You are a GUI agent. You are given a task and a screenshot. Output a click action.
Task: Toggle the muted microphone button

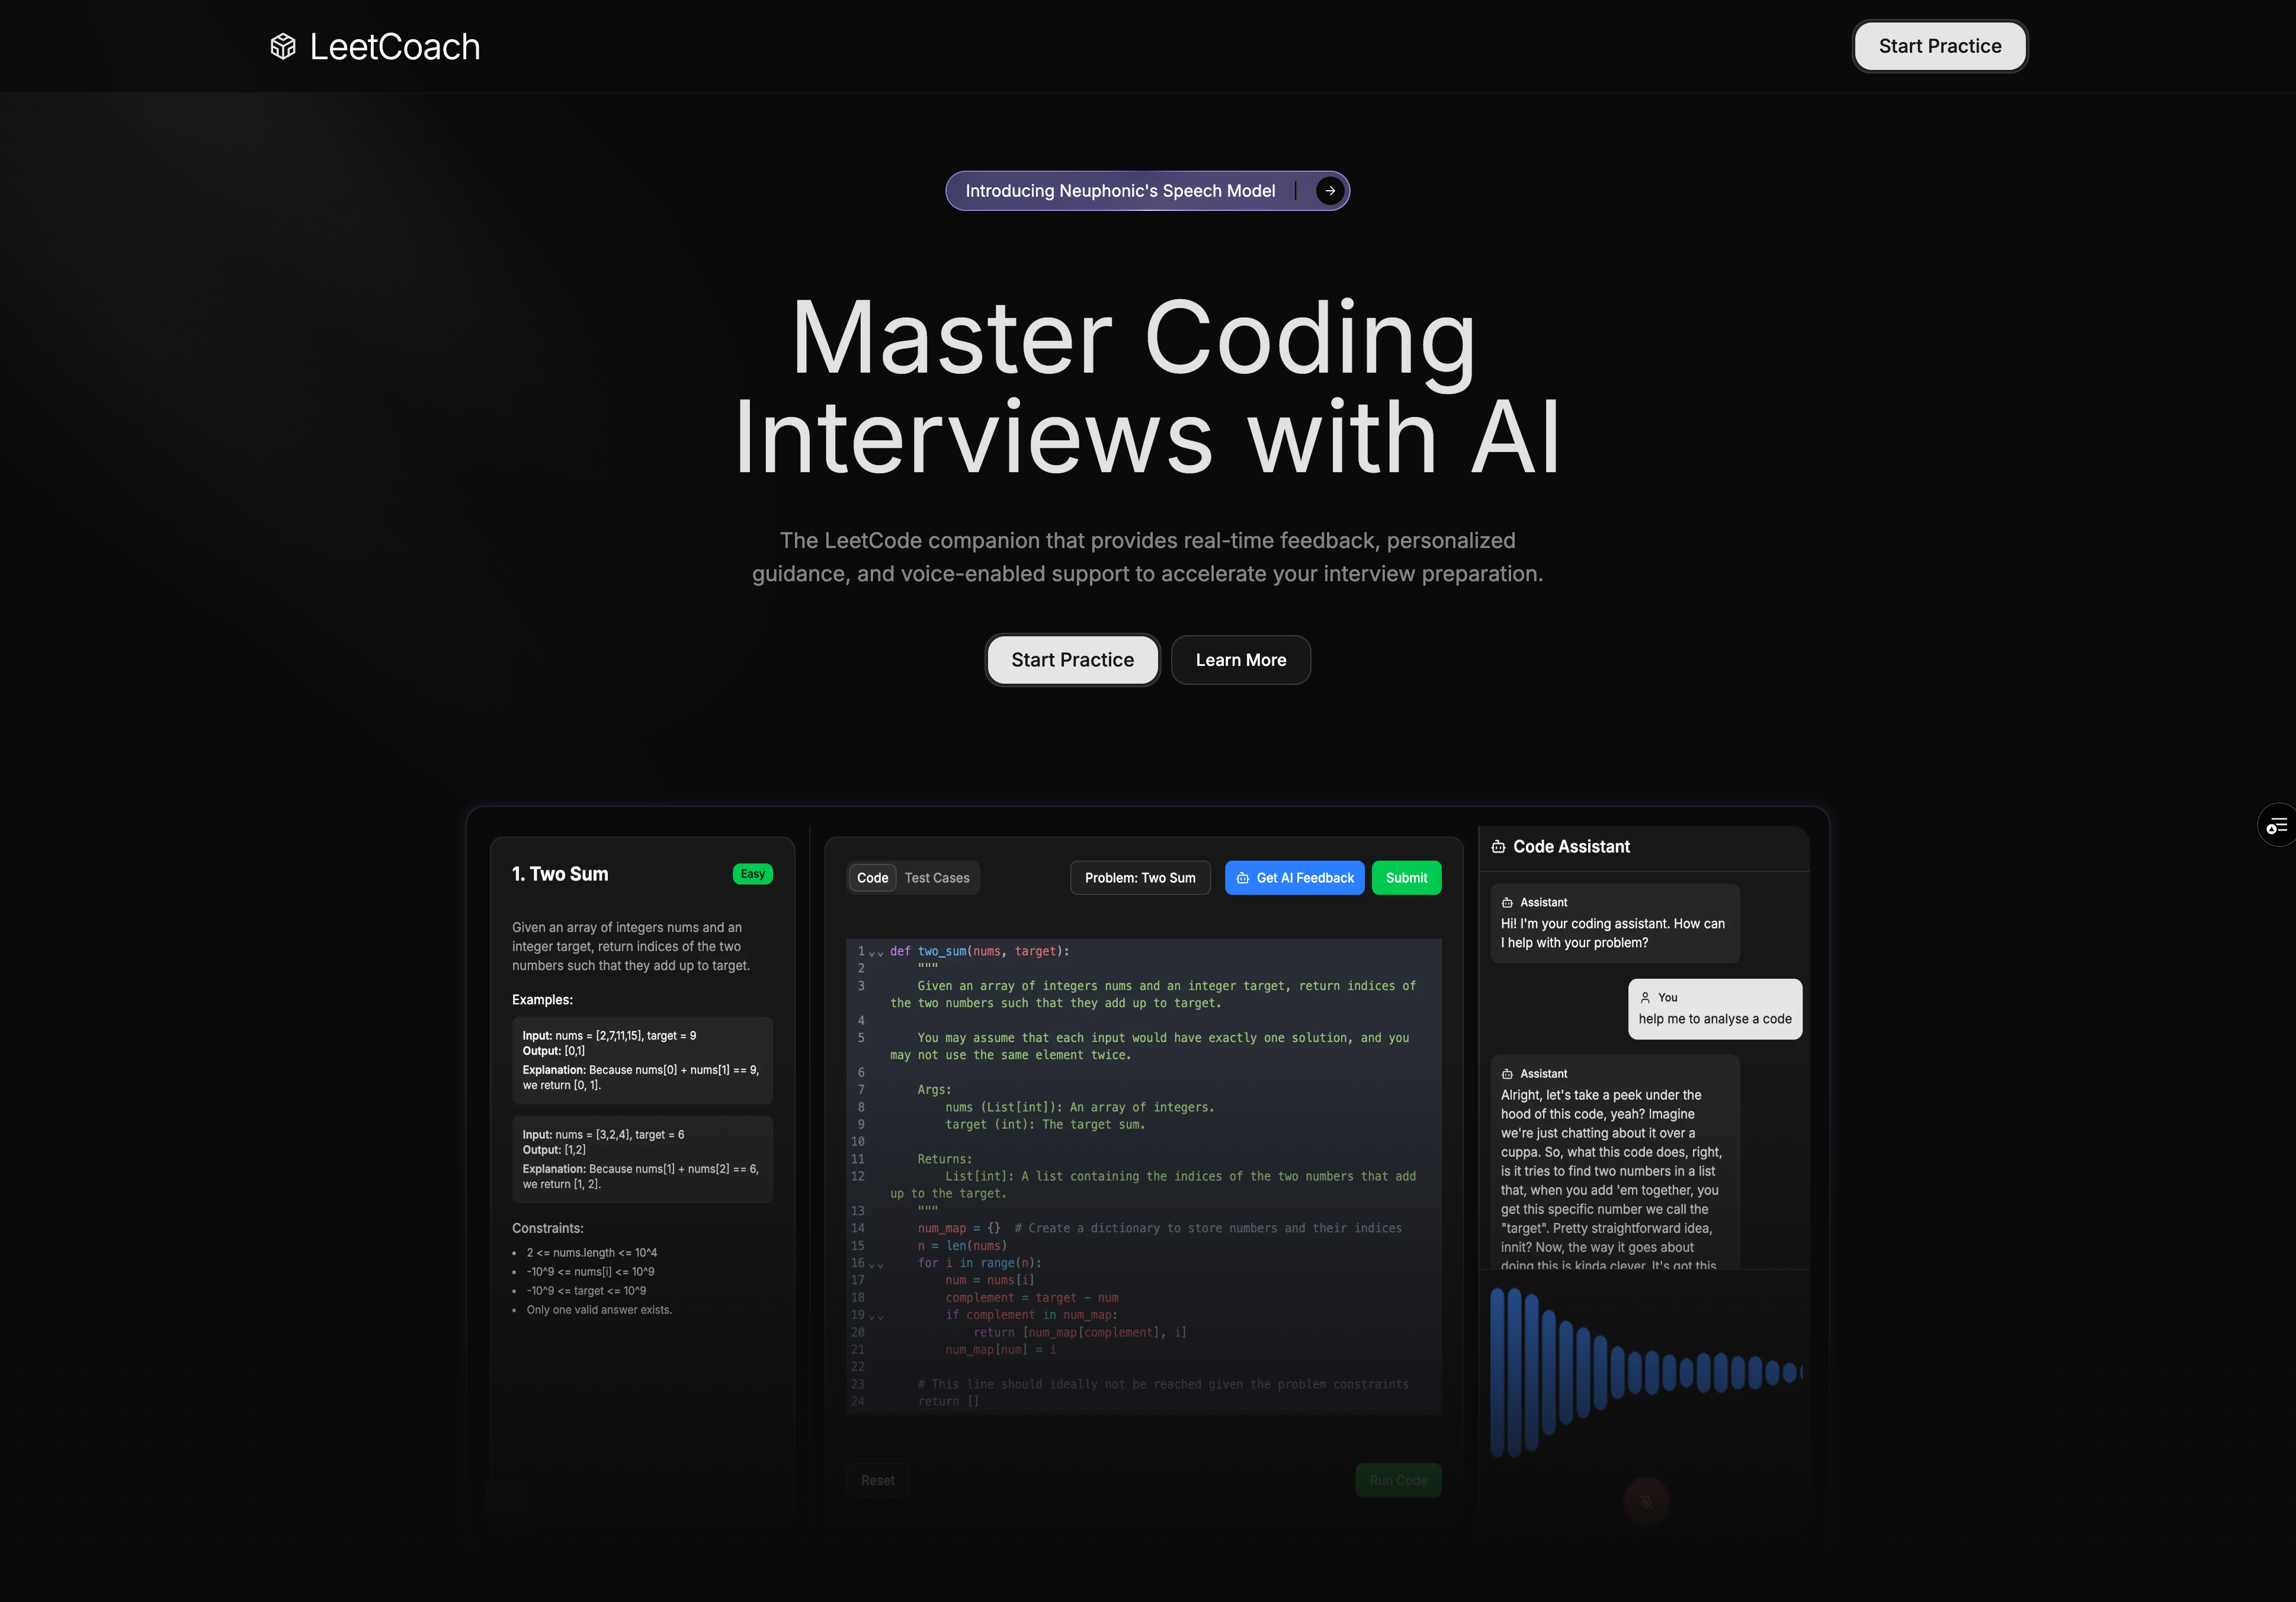[1646, 1500]
